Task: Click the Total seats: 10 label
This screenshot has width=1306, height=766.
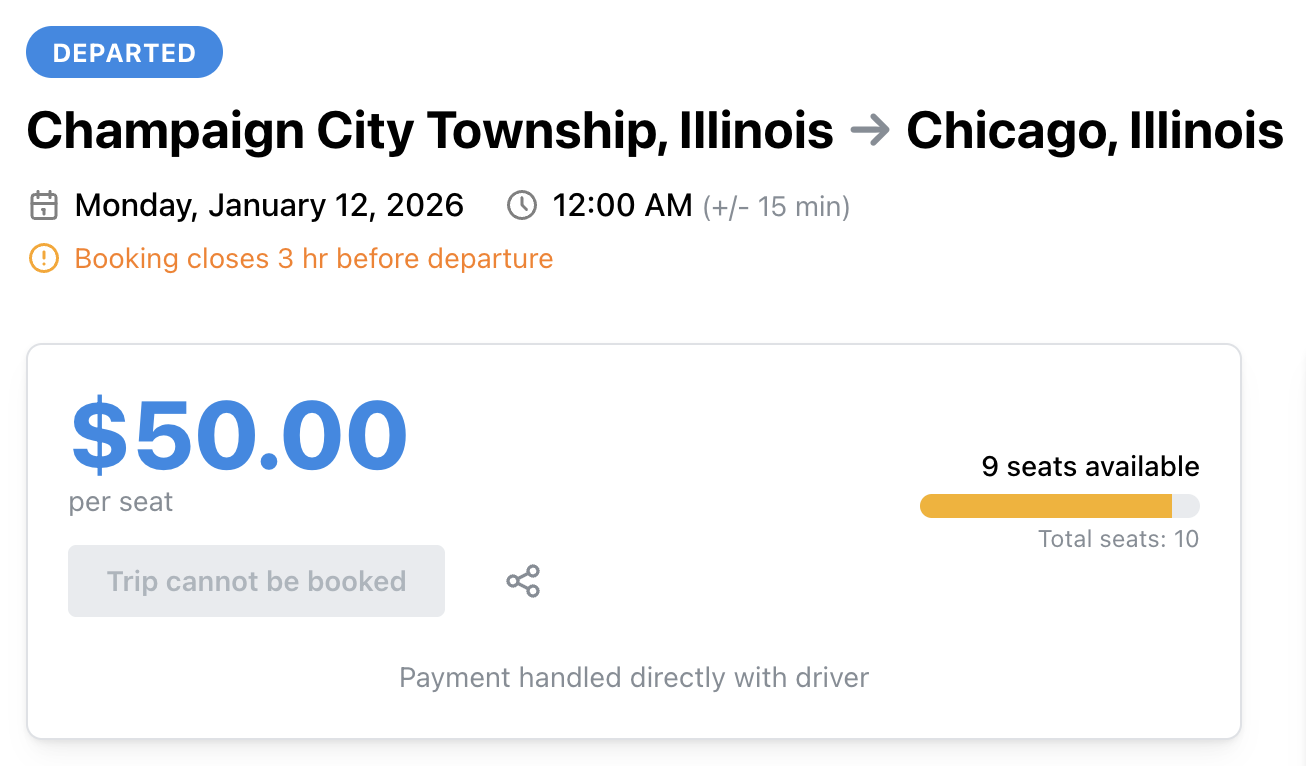Action: (x=1118, y=540)
